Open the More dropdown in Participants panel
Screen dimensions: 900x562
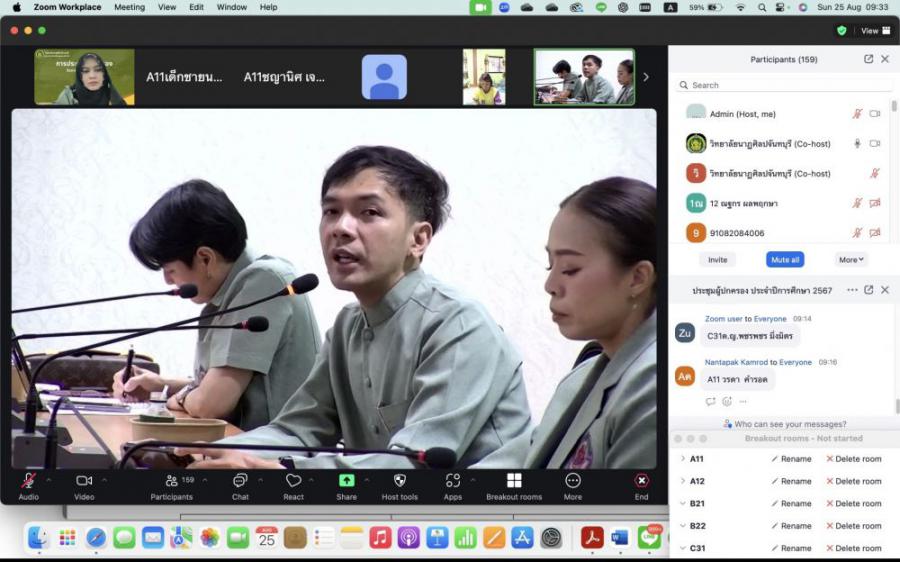click(851, 259)
